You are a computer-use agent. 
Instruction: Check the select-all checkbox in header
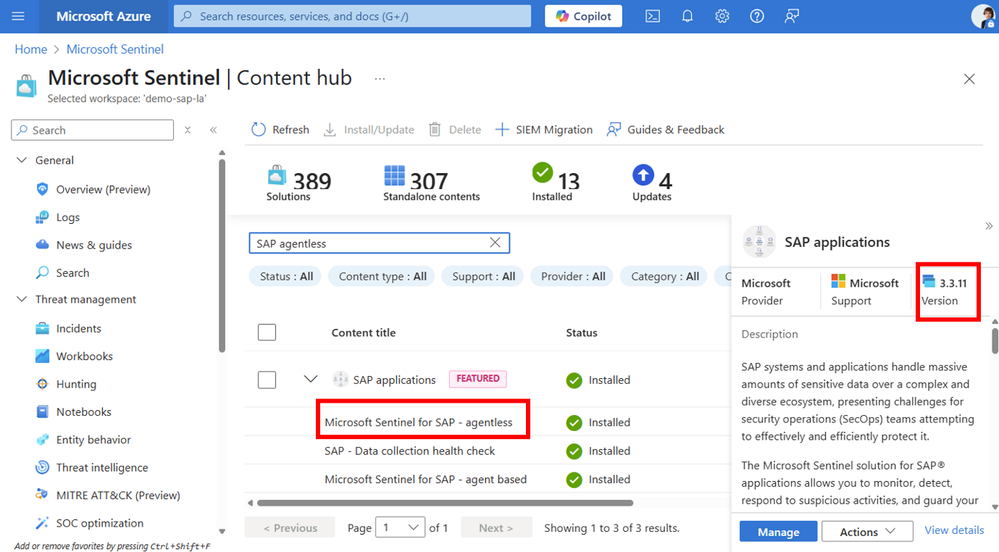(267, 332)
